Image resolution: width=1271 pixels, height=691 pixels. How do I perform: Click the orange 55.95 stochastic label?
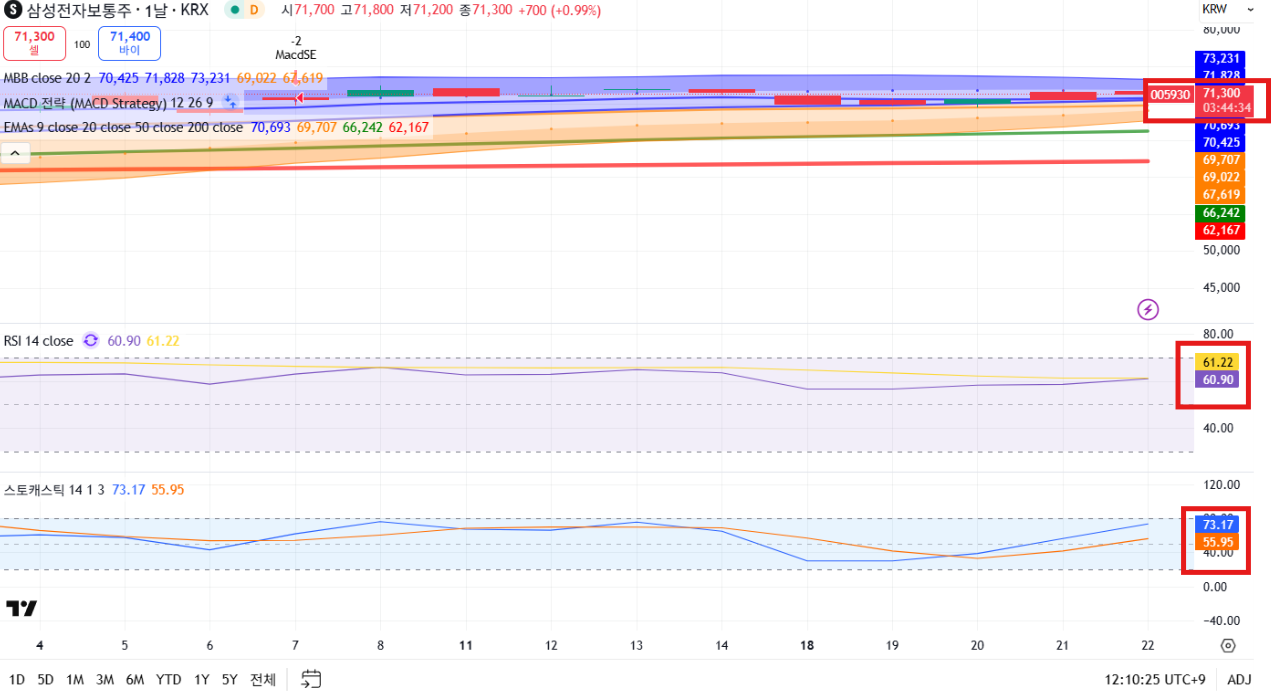pos(1218,542)
